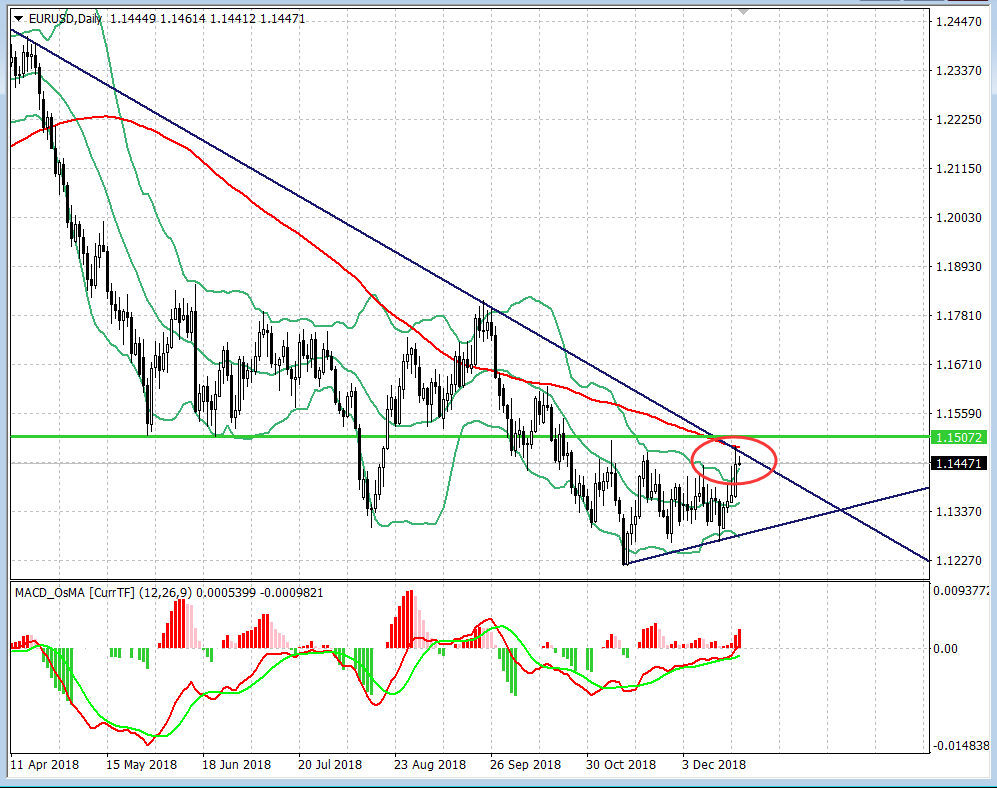Open the dropdown arrow beside EURUSD,Daily
The width and height of the screenshot is (997, 788).
pos(18,19)
